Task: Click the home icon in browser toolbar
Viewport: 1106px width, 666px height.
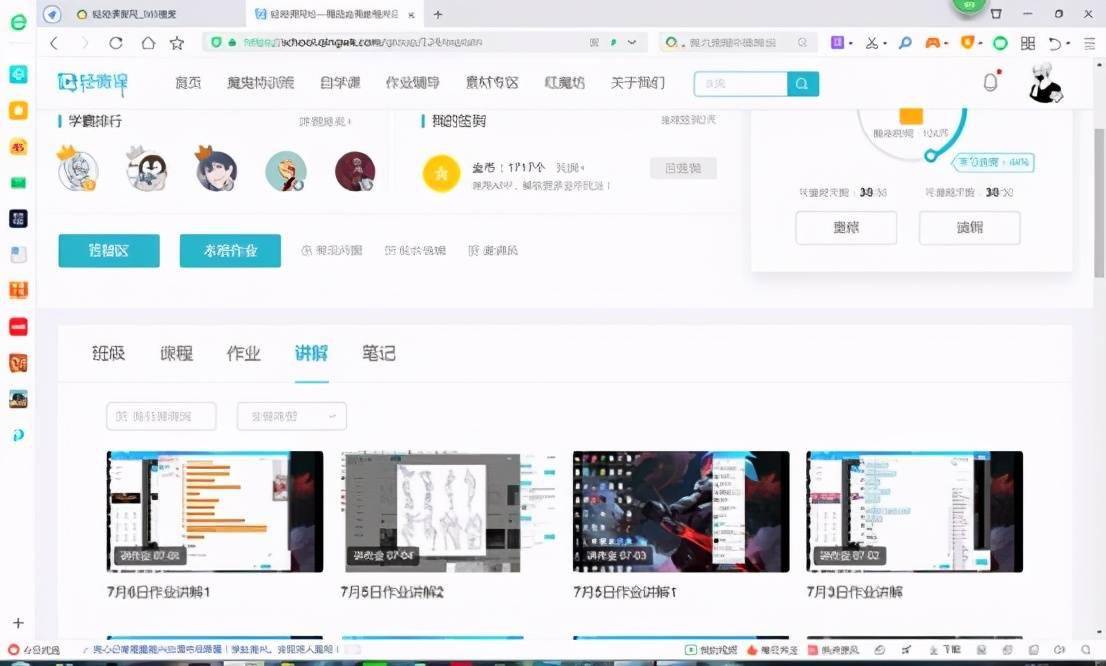Action: 147,43
